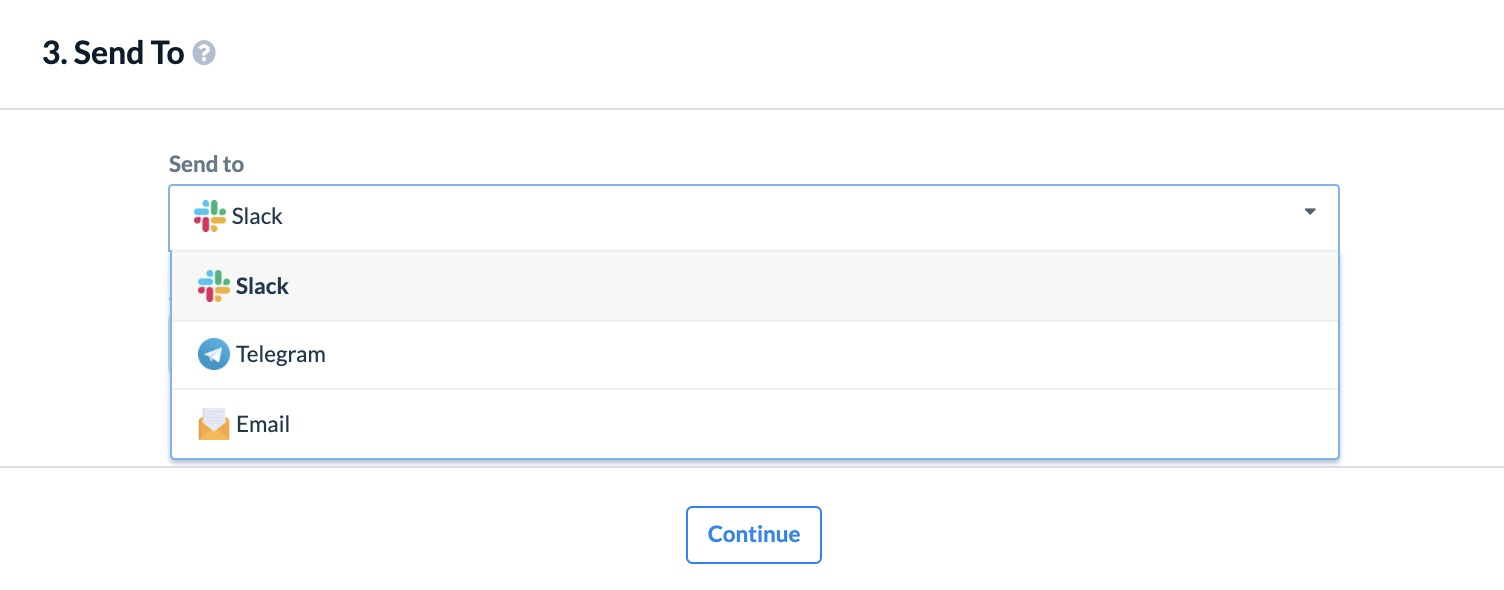Choose Email from the Send to list
The width and height of the screenshot is (1504, 590).
754,424
